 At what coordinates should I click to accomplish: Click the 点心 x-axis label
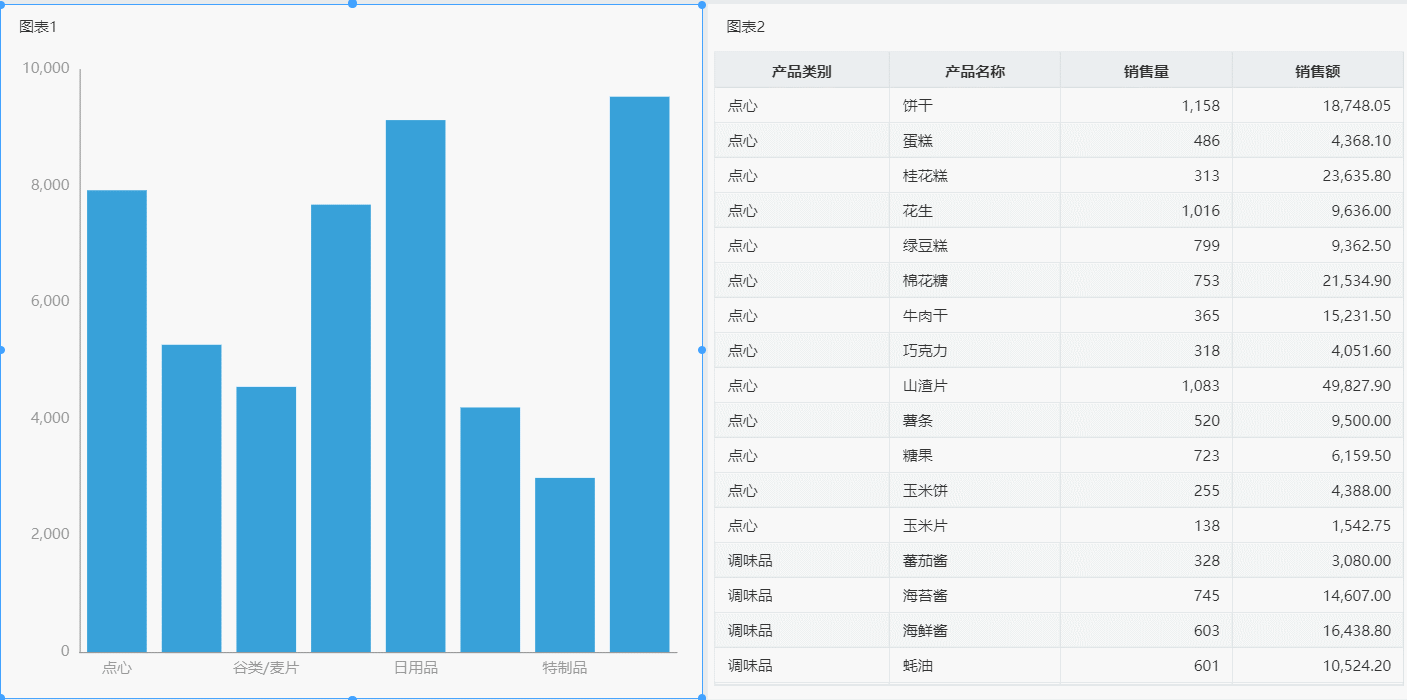click(117, 668)
